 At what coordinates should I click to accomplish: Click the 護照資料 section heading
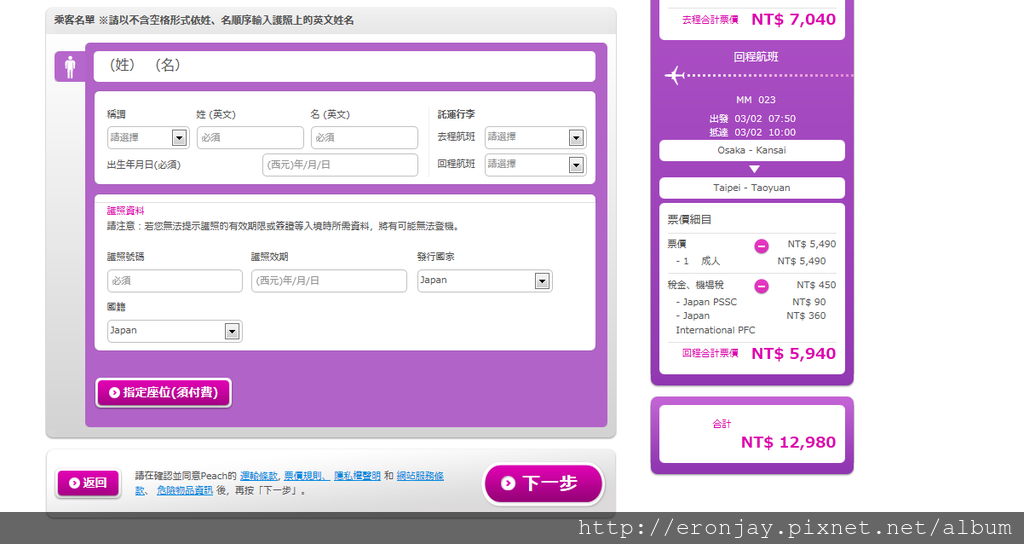[x=125, y=211]
